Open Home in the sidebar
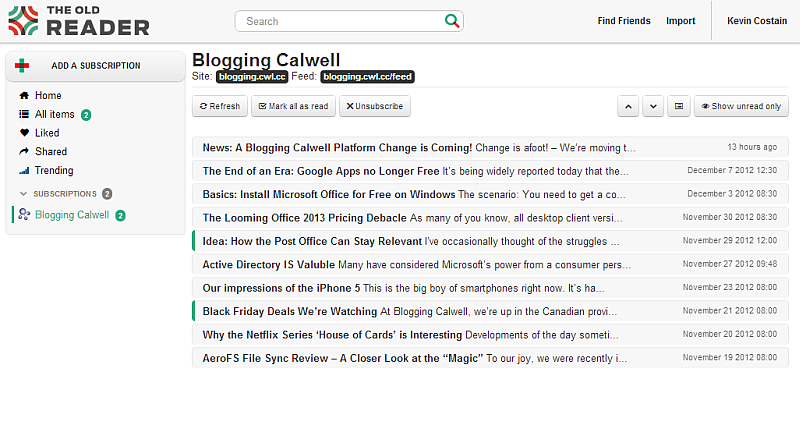 (47, 96)
